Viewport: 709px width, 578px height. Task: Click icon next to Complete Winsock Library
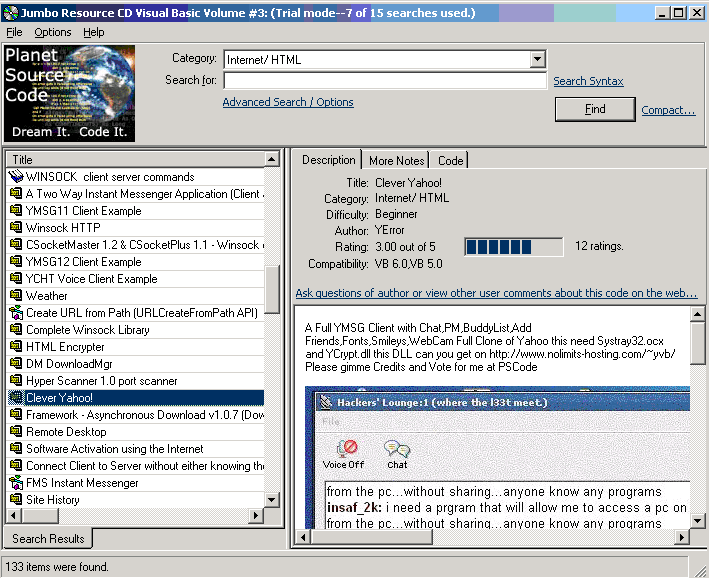[x=16, y=329]
